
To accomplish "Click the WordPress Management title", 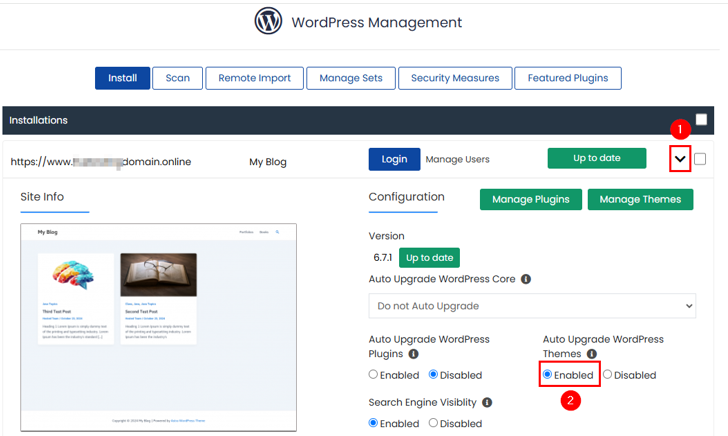I will 377,22.
